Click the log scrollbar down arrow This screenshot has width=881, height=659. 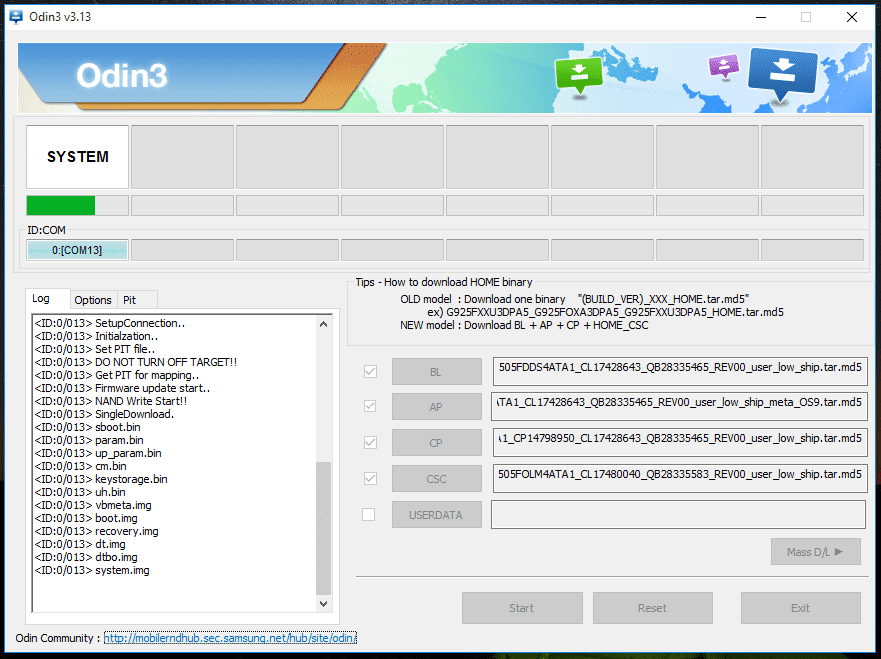click(x=323, y=603)
